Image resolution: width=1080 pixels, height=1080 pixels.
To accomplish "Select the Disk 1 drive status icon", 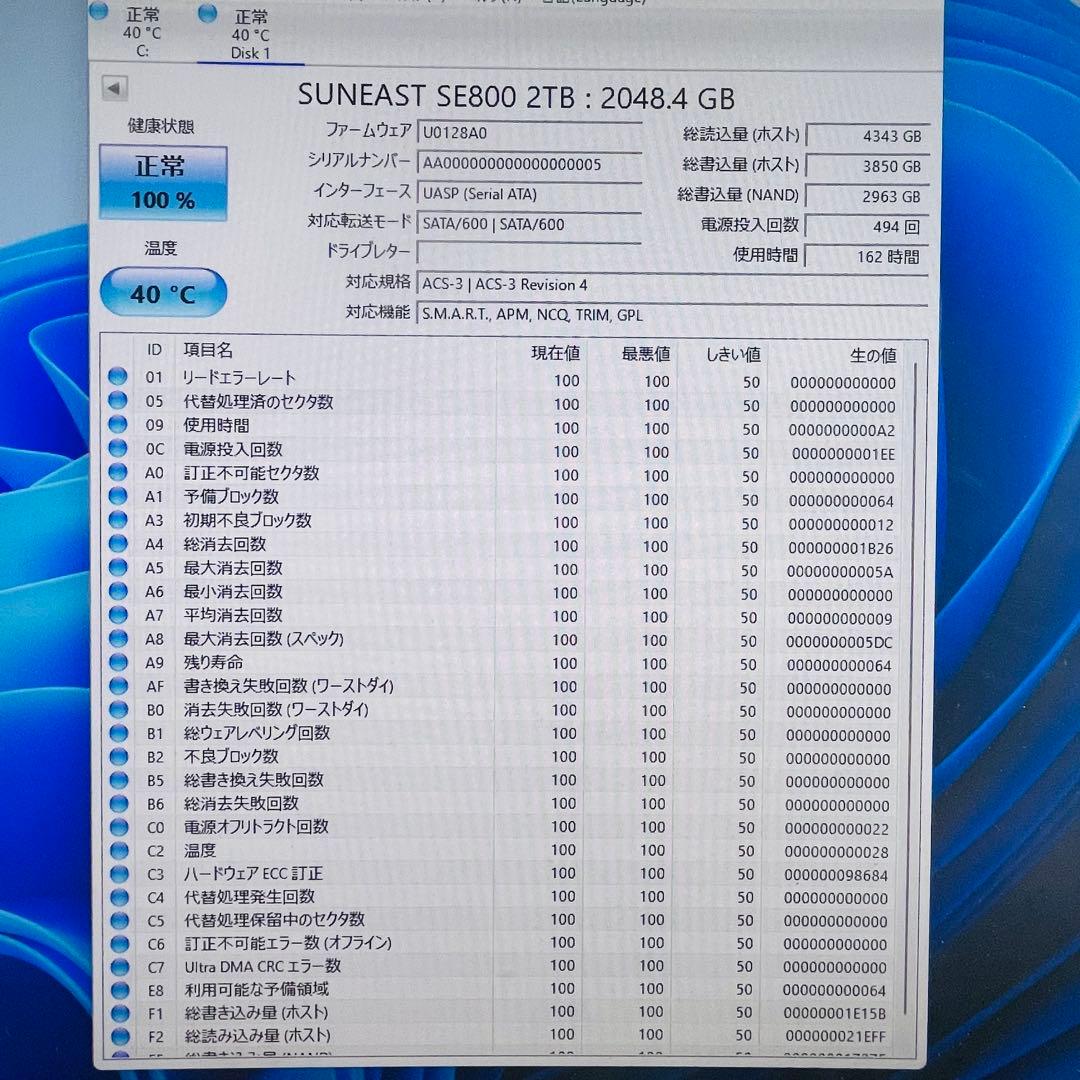I will click(206, 13).
